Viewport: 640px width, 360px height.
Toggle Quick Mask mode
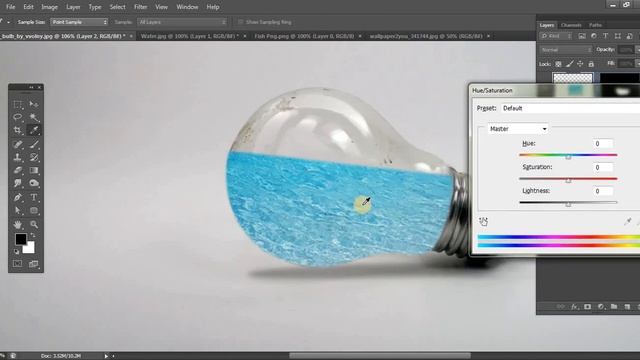18,264
